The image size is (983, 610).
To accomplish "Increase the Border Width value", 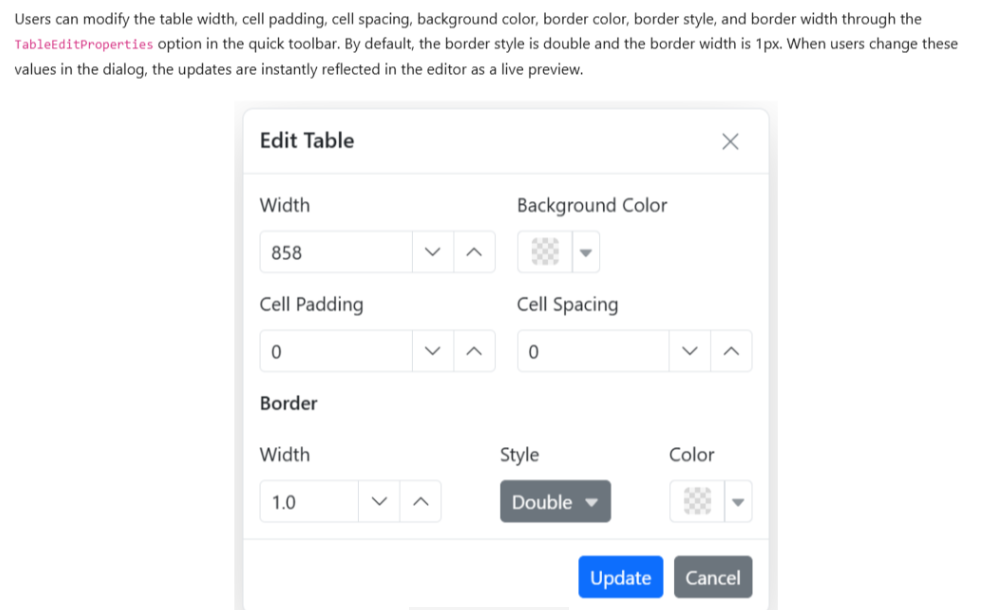I will click(420, 502).
